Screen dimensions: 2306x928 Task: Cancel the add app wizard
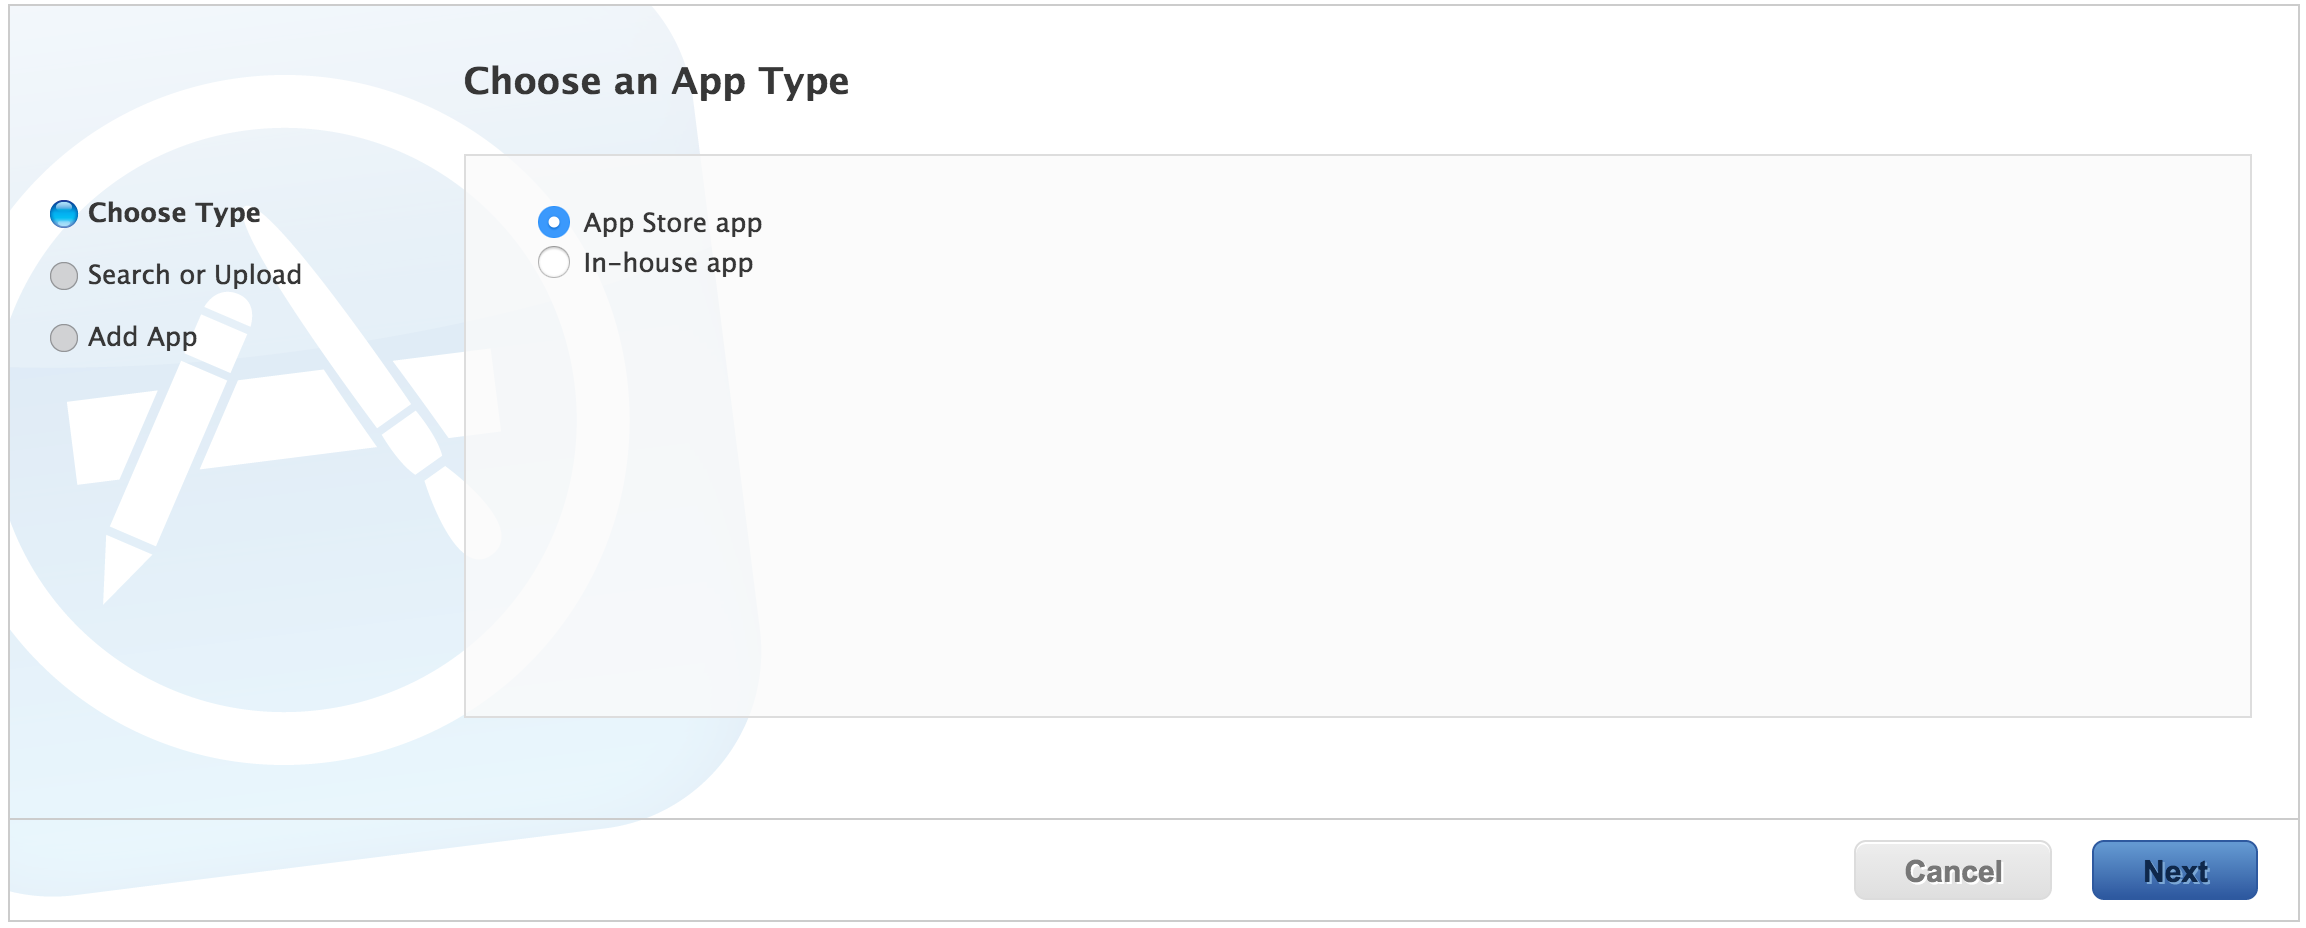point(1952,870)
